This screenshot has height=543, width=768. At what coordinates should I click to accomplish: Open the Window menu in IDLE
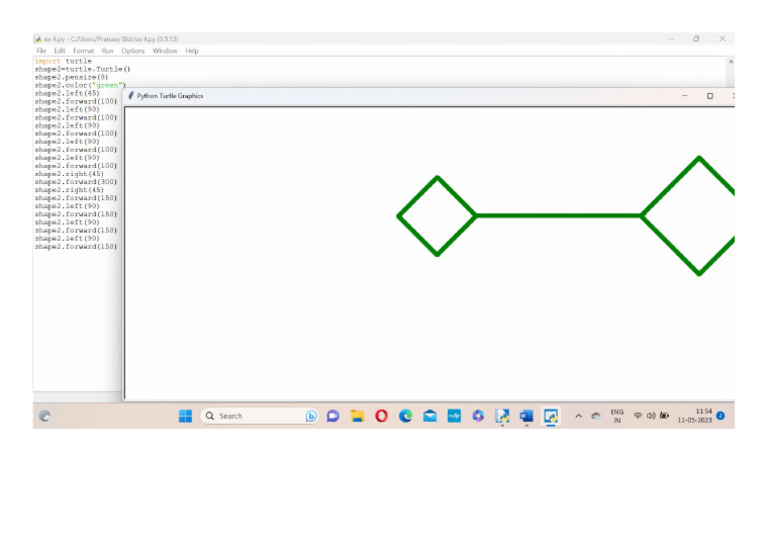165,51
